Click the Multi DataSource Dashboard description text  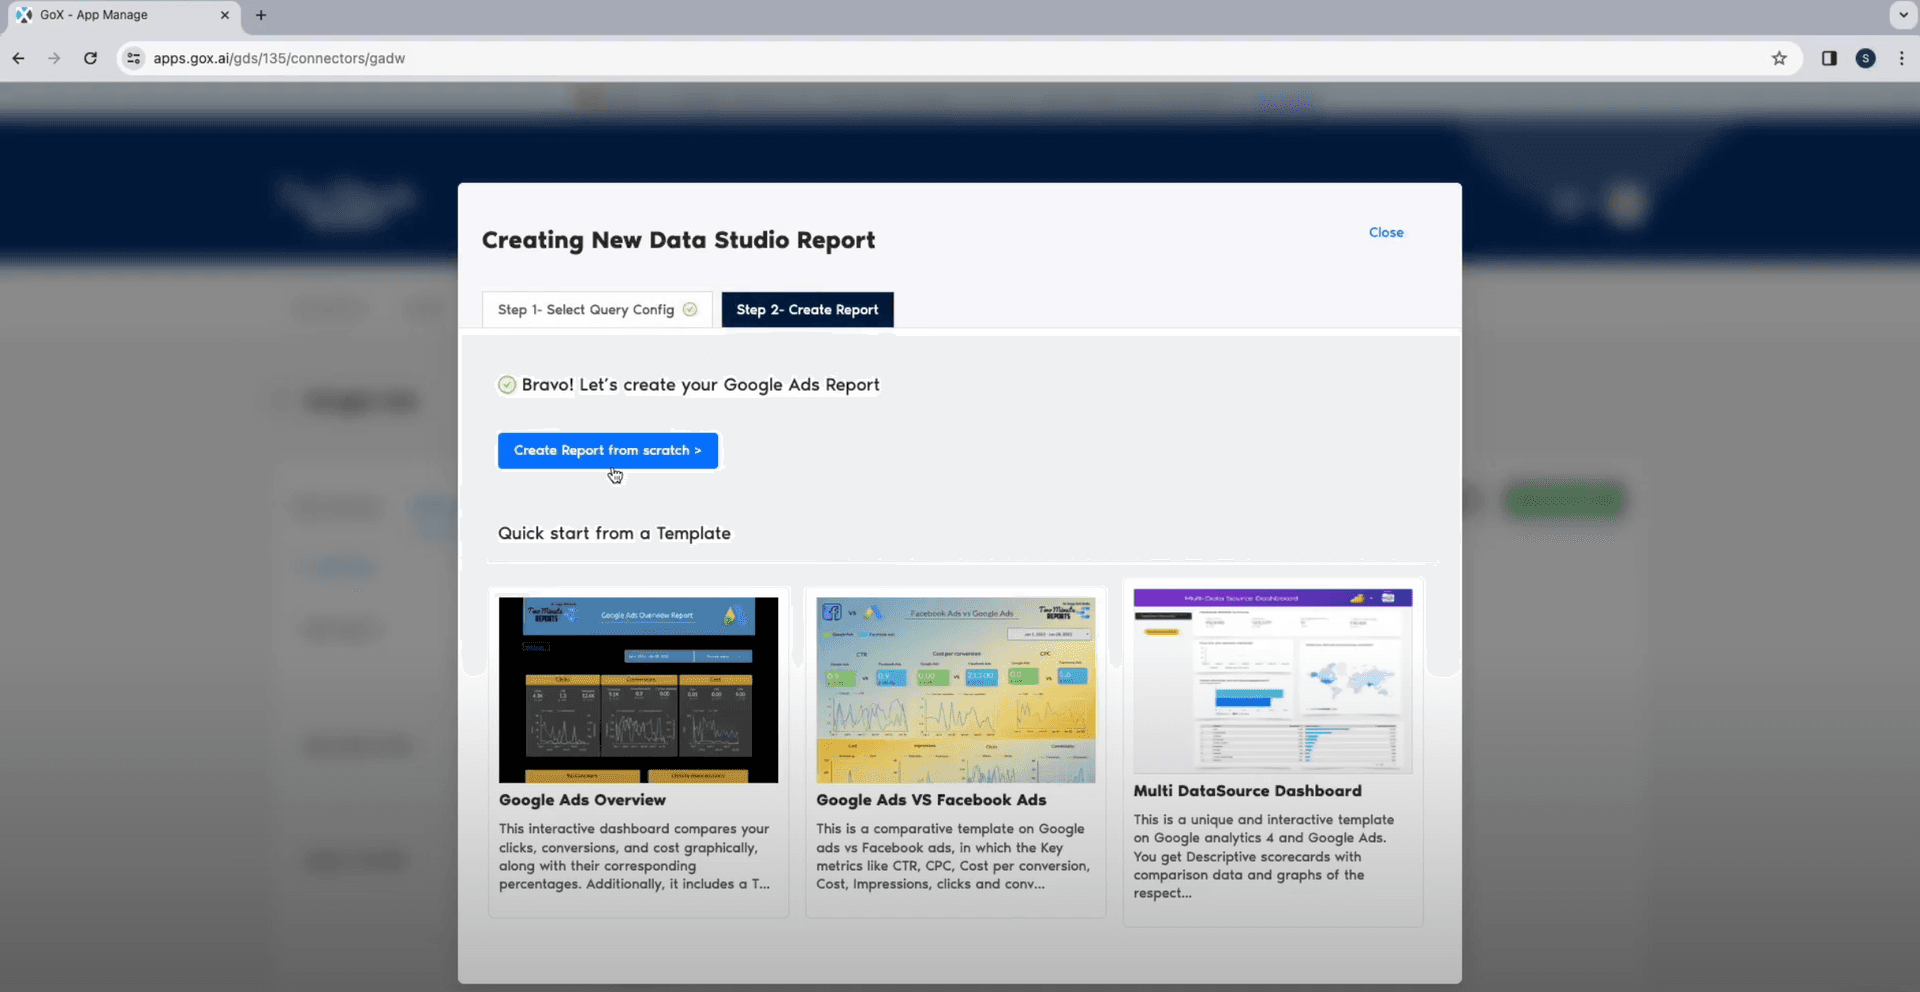coord(1264,856)
